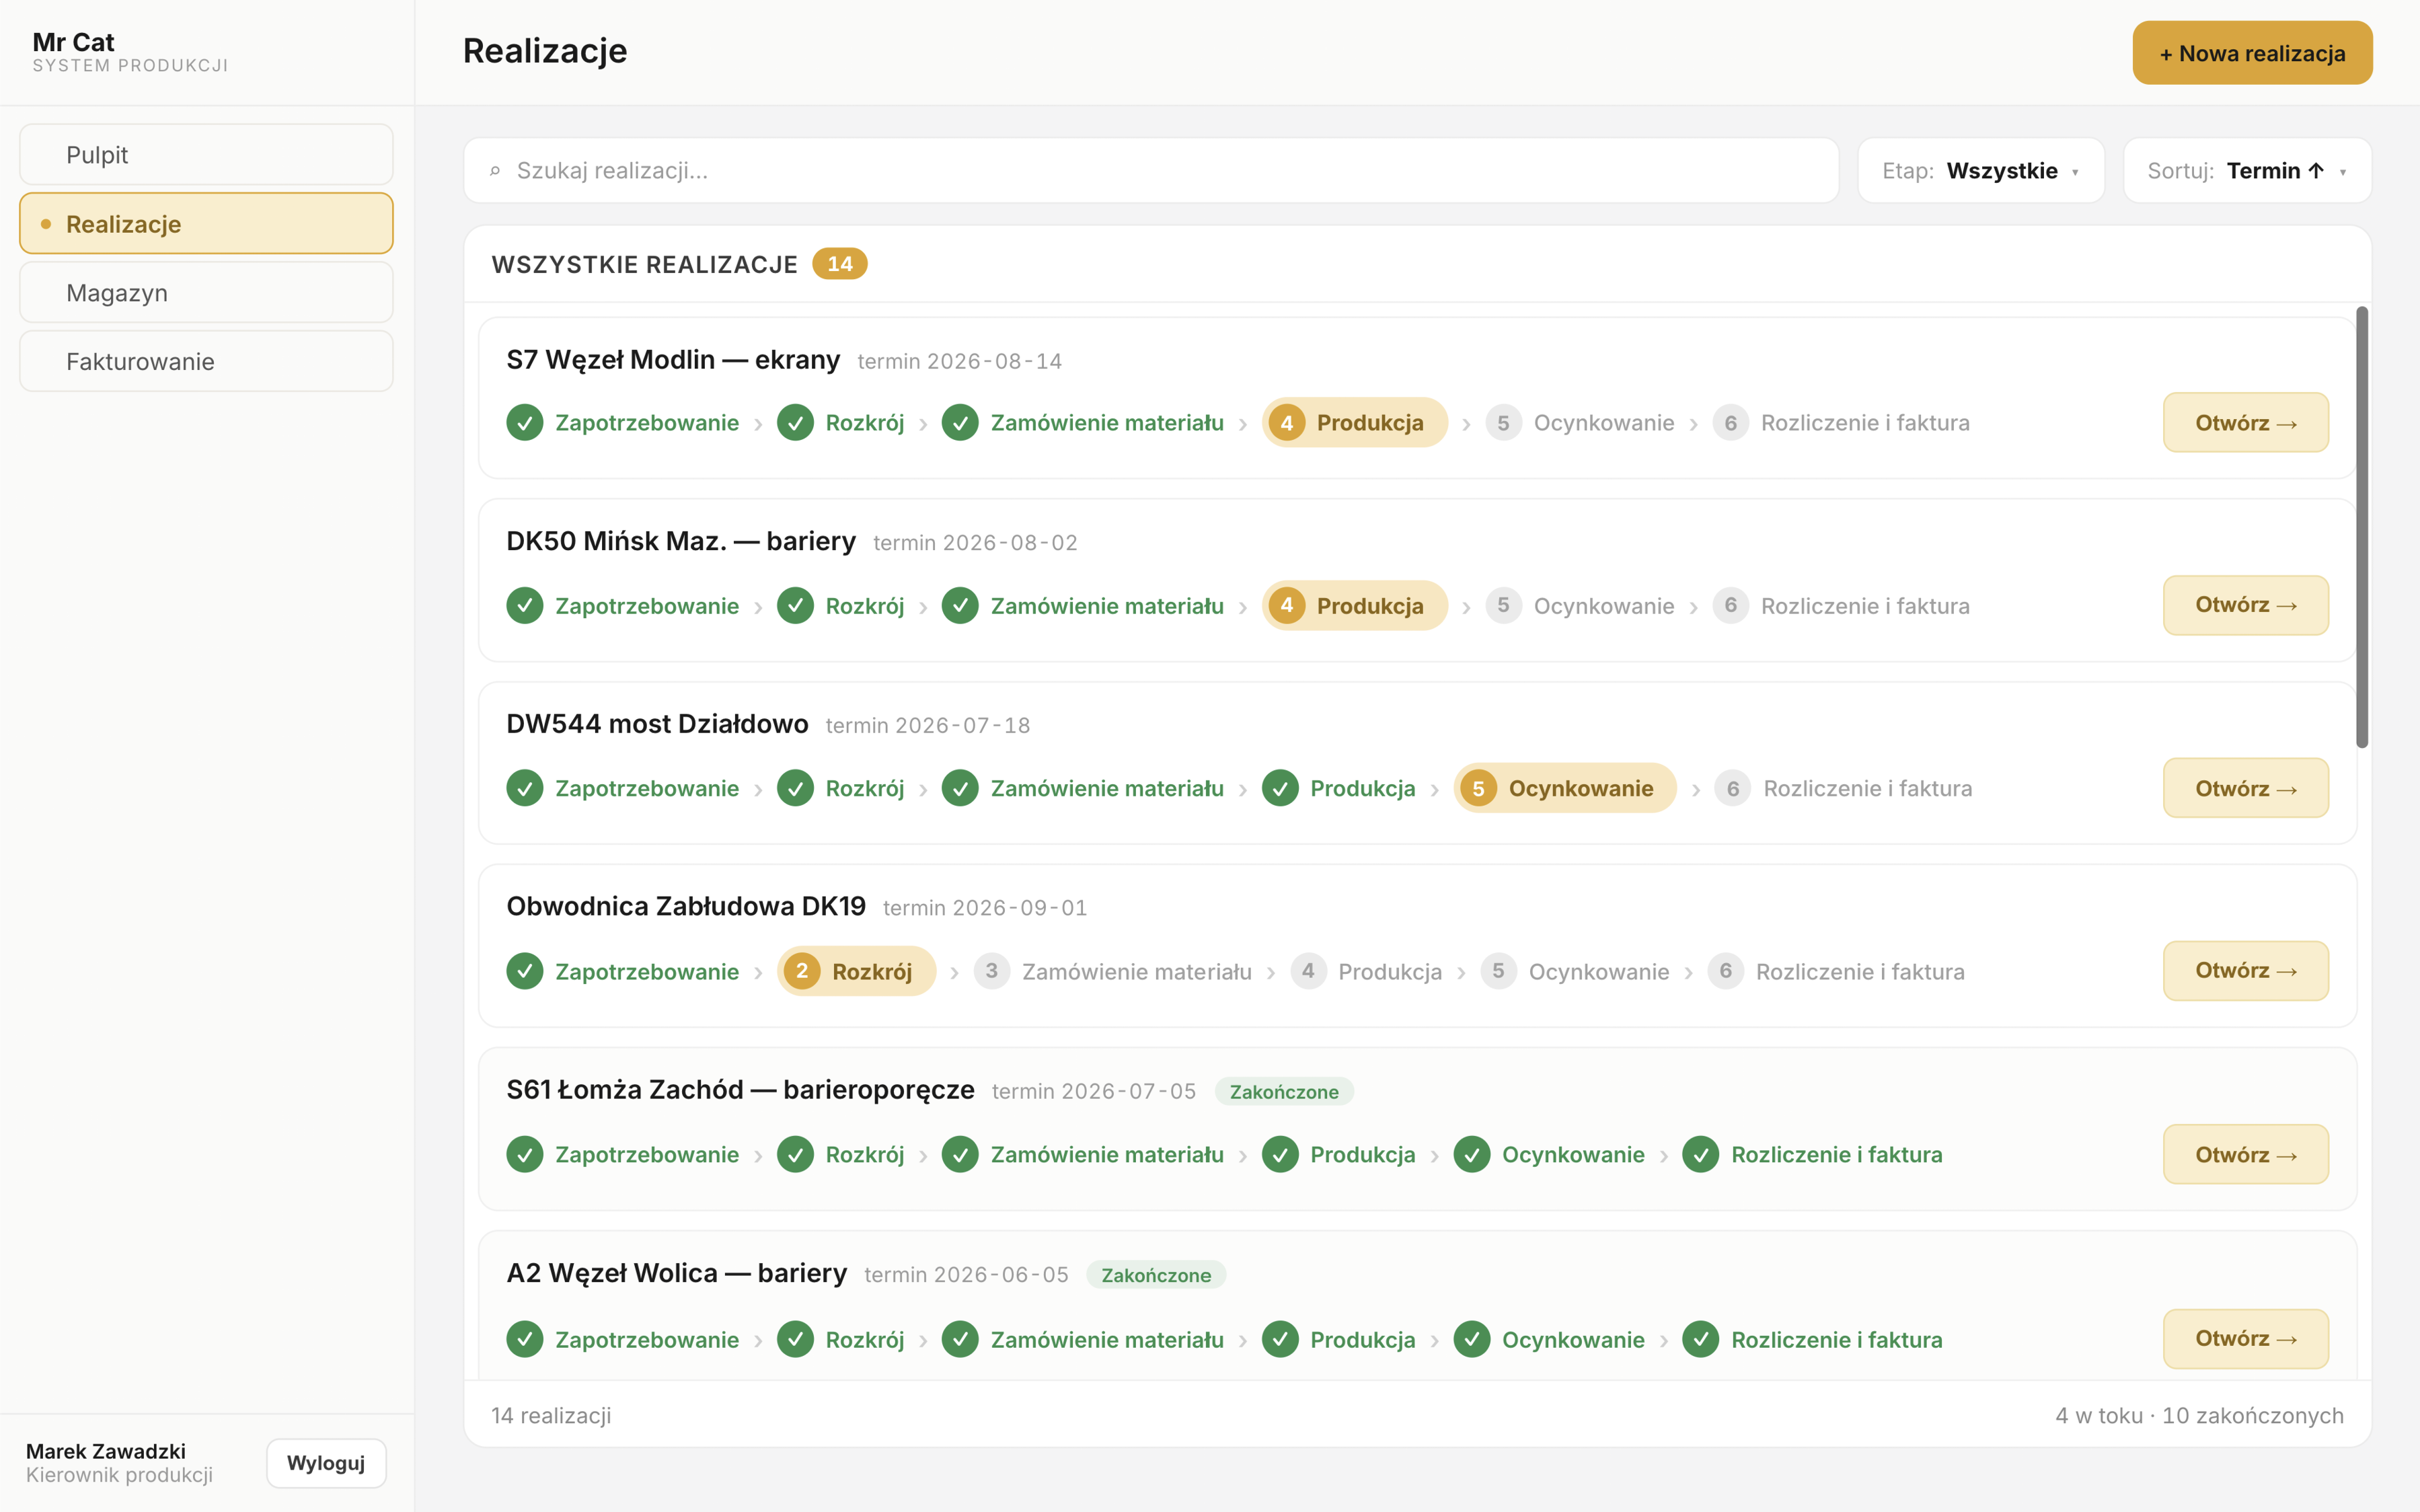Click Zamówienie materiału check icon in S7 Węzeł Modlin row
This screenshot has height=1512, width=2420.
point(960,423)
